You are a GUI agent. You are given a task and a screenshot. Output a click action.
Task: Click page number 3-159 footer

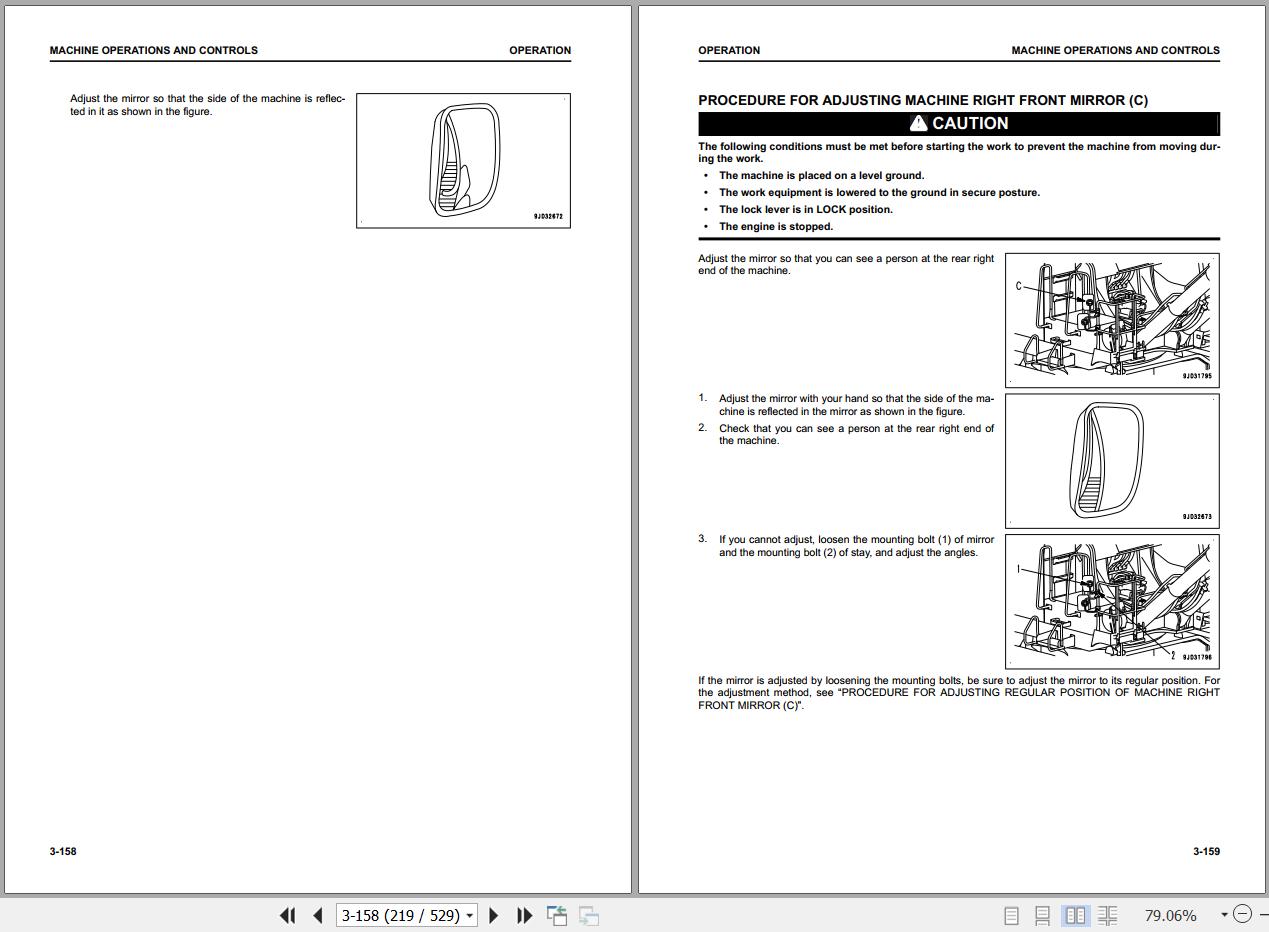point(1206,851)
